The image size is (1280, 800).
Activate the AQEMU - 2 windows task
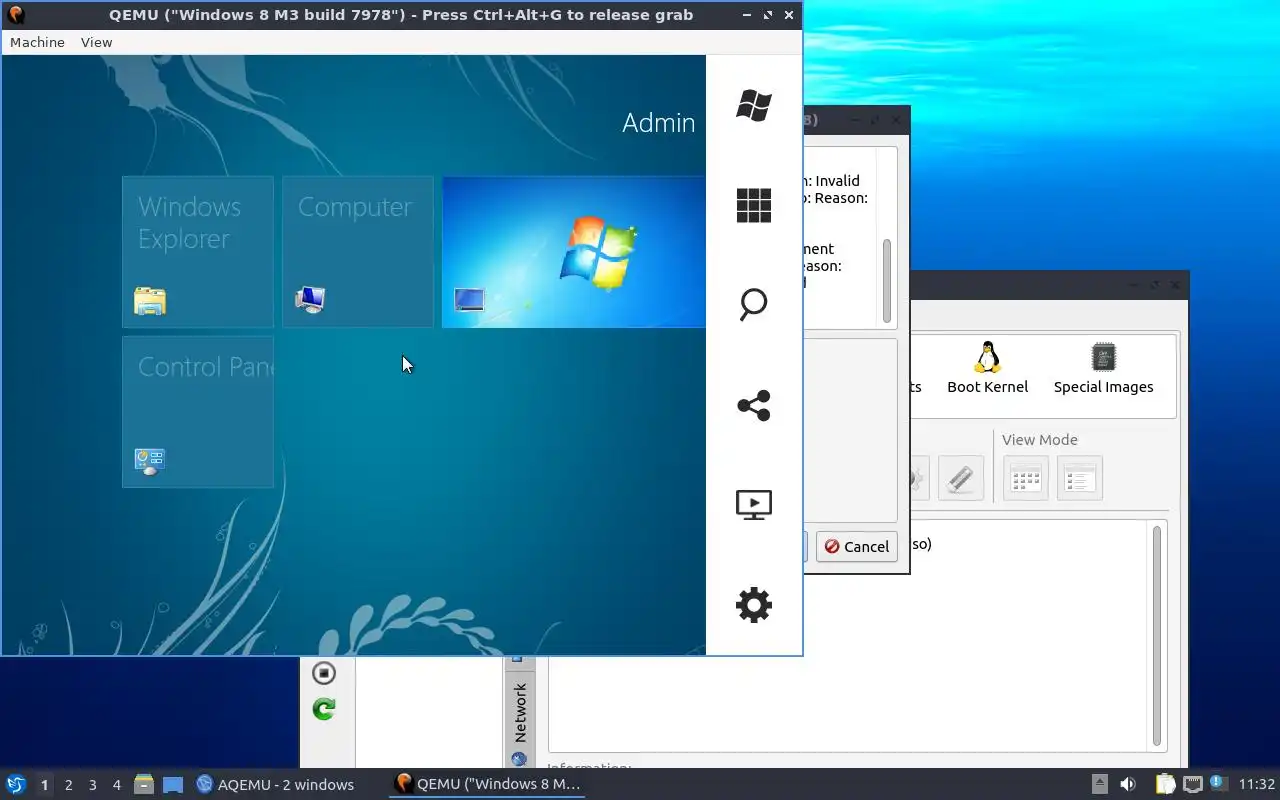pyautogui.click(x=276, y=784)
